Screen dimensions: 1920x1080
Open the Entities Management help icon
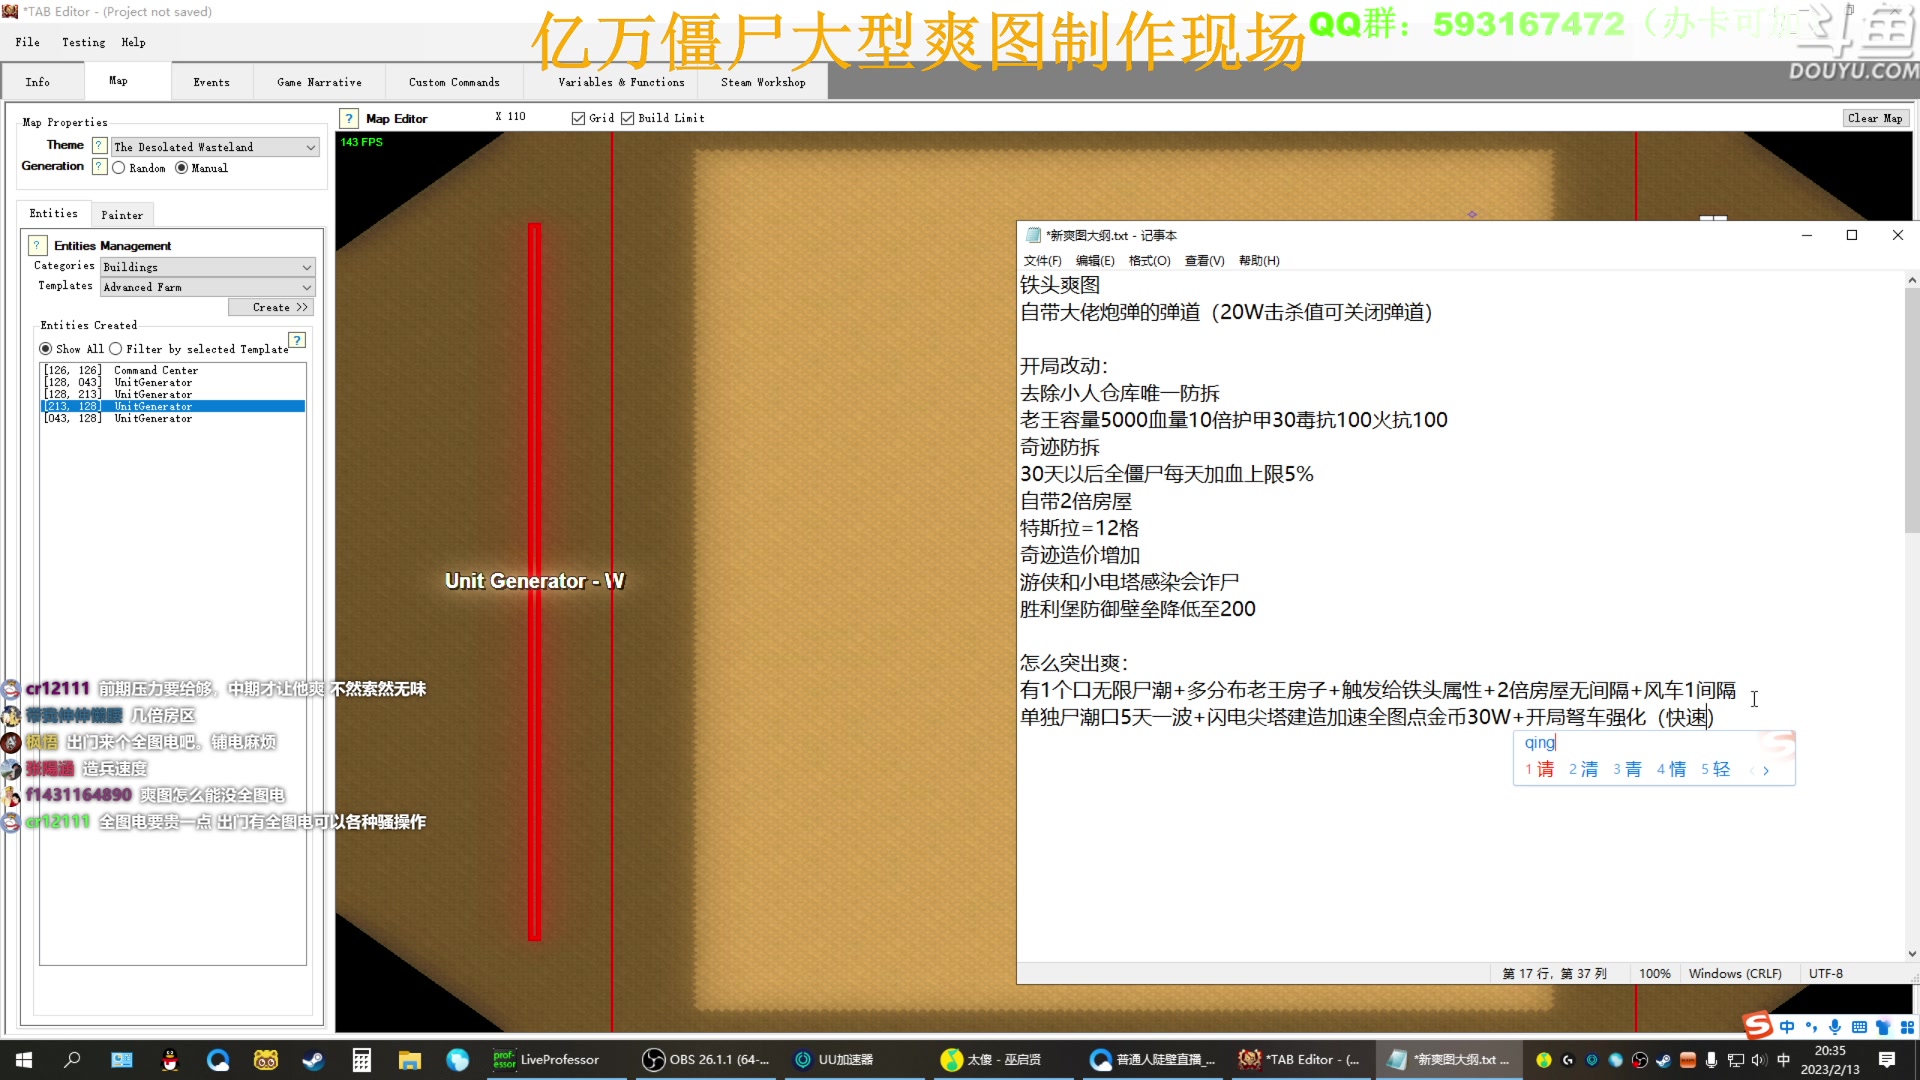tap(37, 245)
